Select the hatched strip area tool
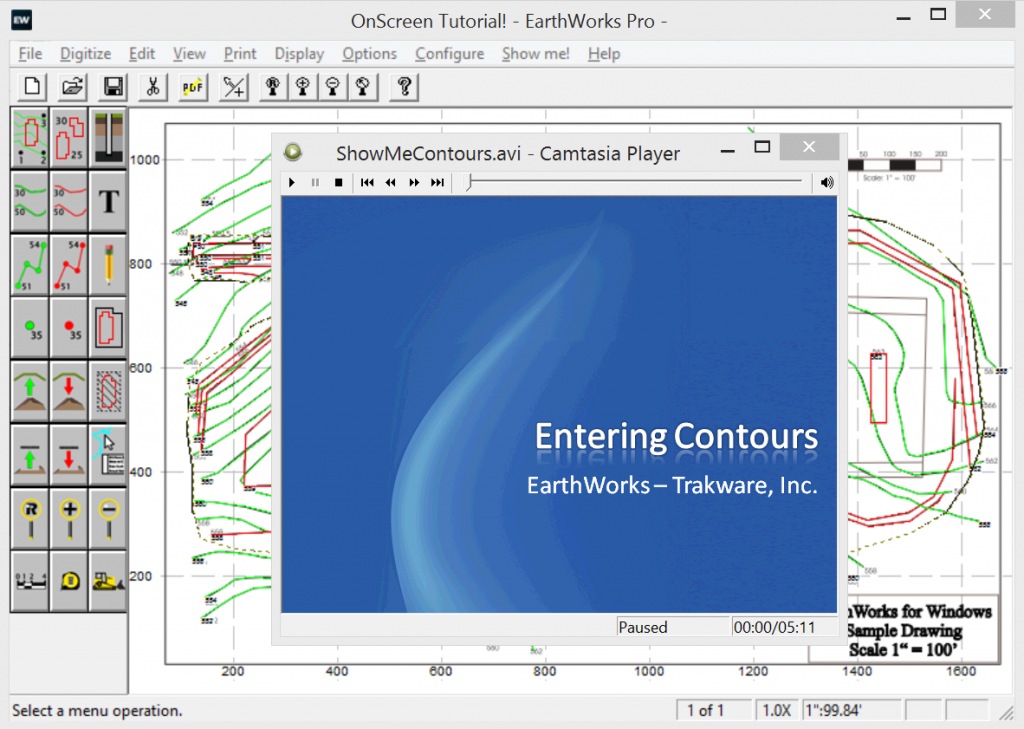This screenshot has width=1024, height=729. tap(107, 392)
